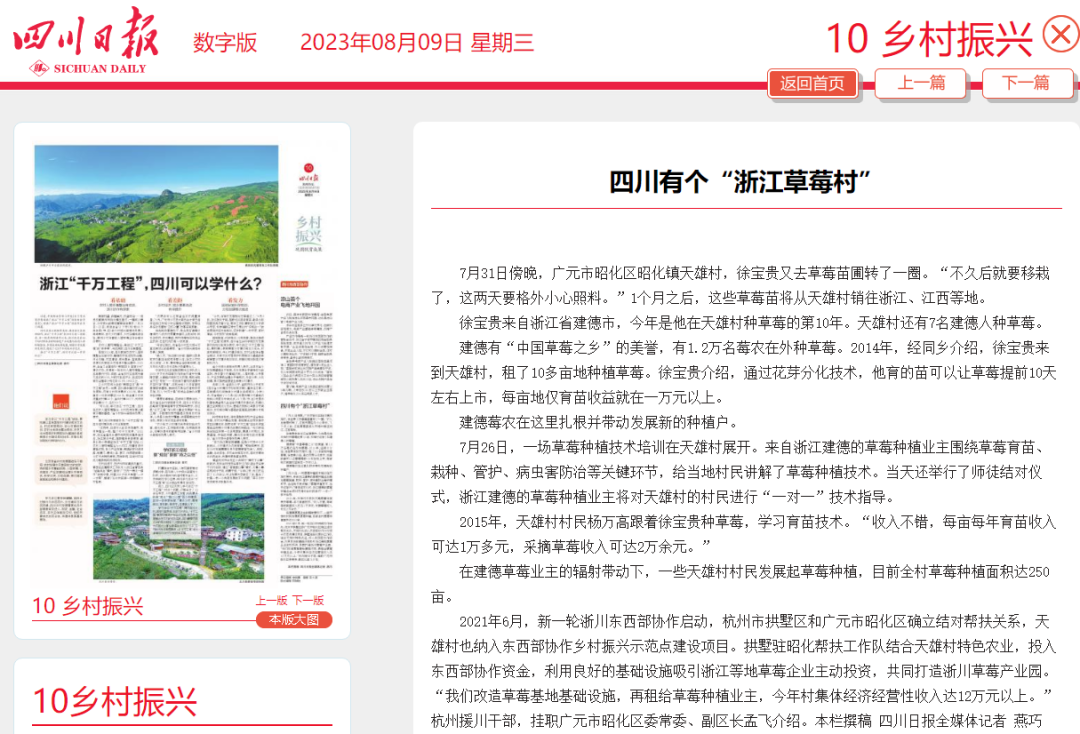The width and height of the screenshot is (1080, 734).
Task: Click the landscape photo at top of page thumbnail
Action: [x=156, y=203]
